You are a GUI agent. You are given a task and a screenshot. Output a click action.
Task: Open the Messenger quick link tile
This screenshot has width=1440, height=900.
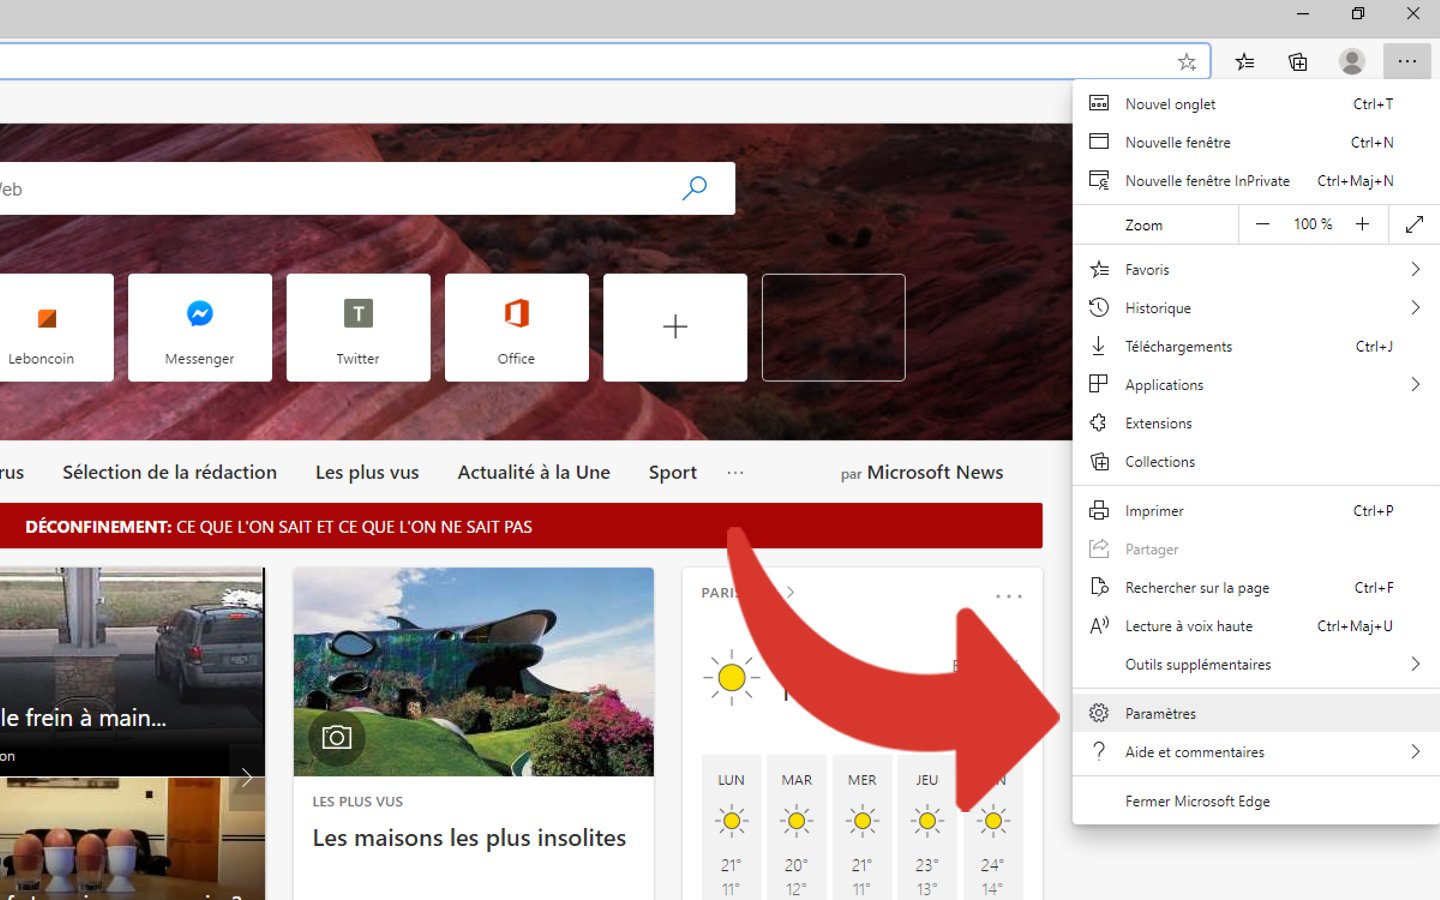click(200, 327)
